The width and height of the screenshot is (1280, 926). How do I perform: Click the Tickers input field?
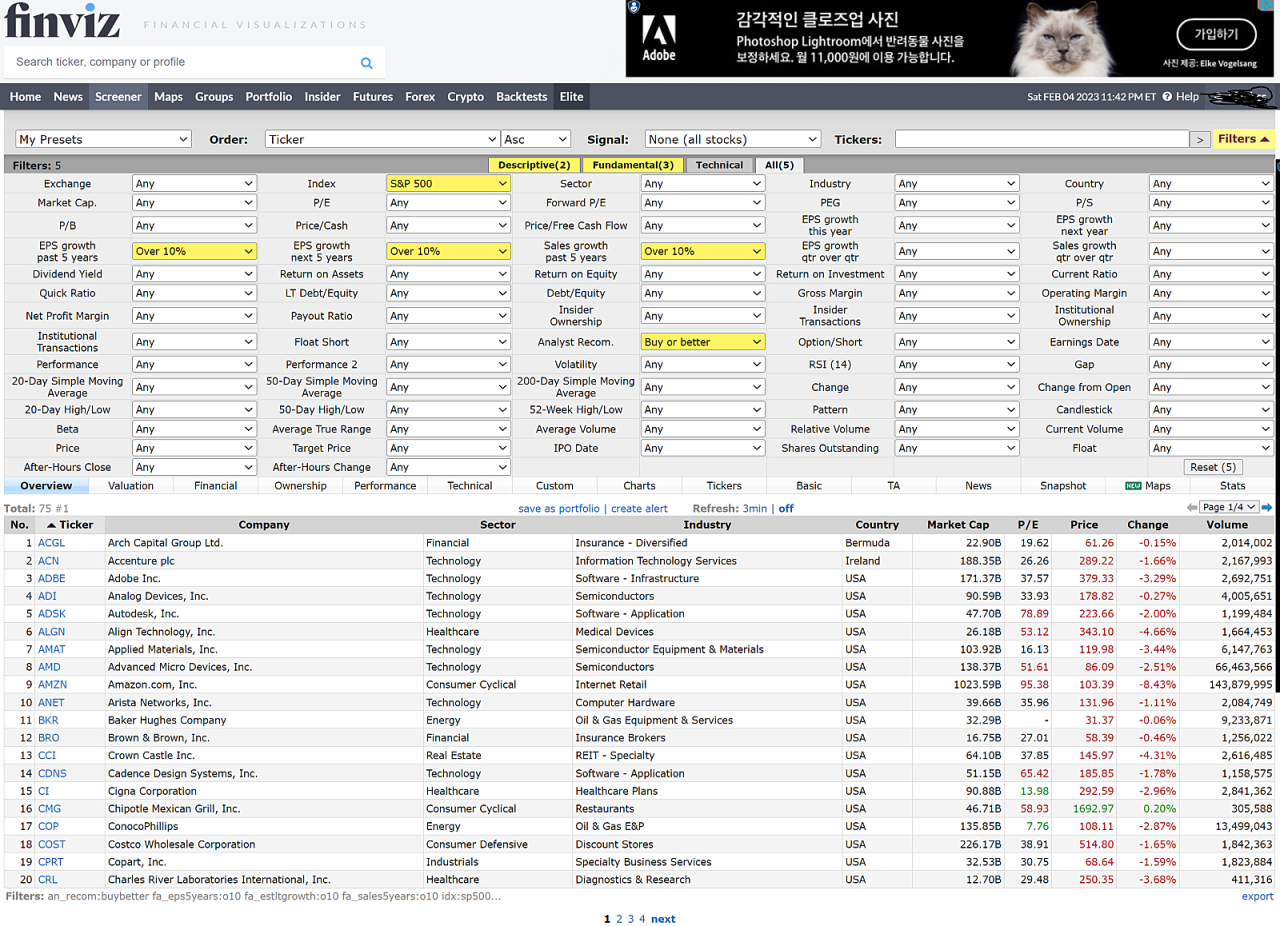(x=1041, y=140)
